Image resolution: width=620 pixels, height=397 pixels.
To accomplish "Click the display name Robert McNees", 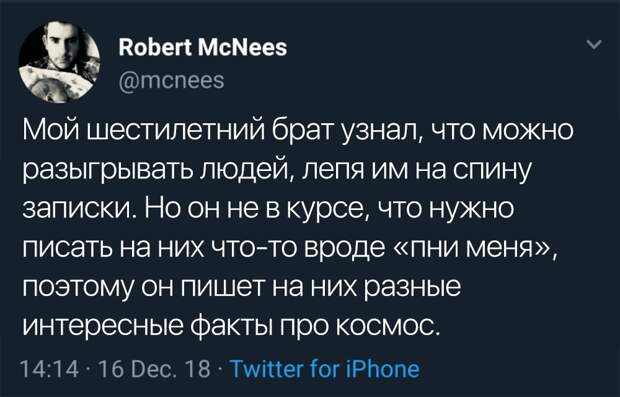I will (x=203, y=48).
